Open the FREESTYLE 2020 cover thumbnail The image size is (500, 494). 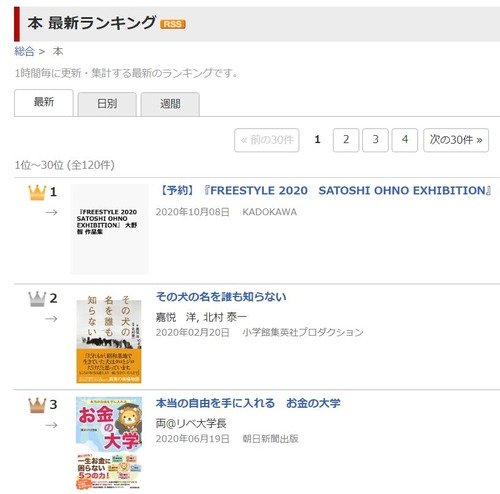[109, 229]
